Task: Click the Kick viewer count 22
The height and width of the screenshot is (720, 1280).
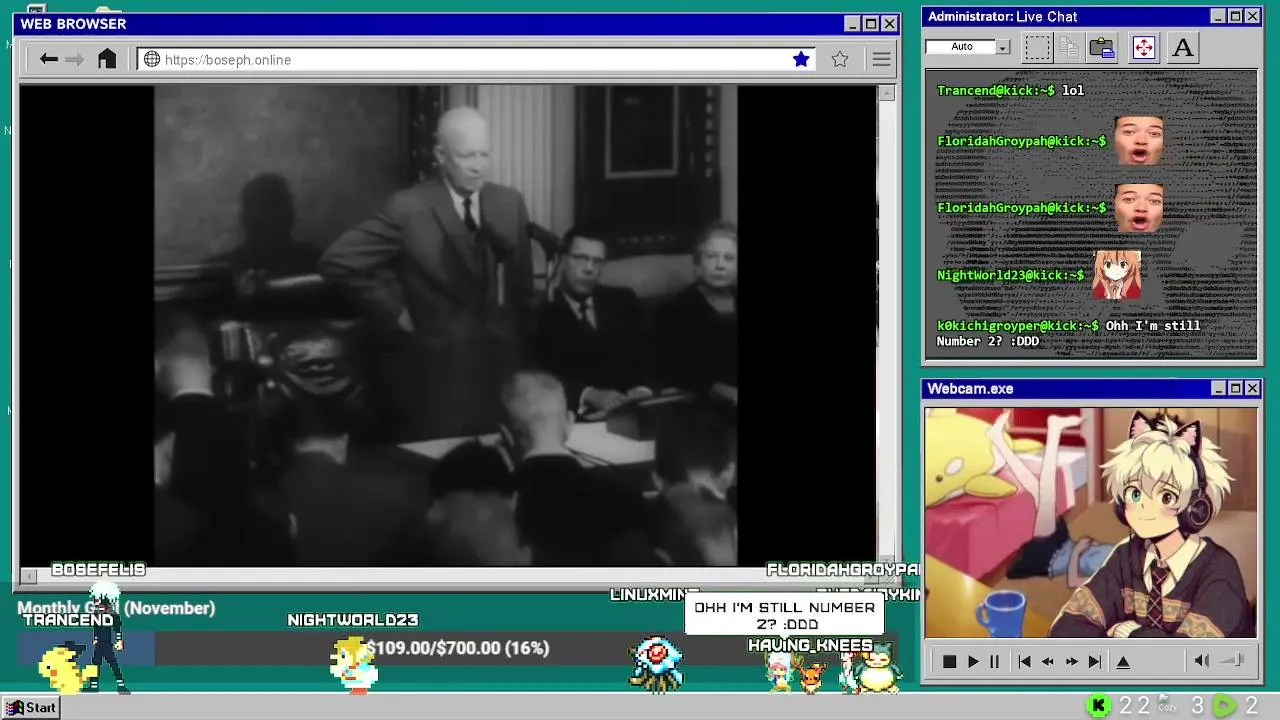Action: point(1134,707)
